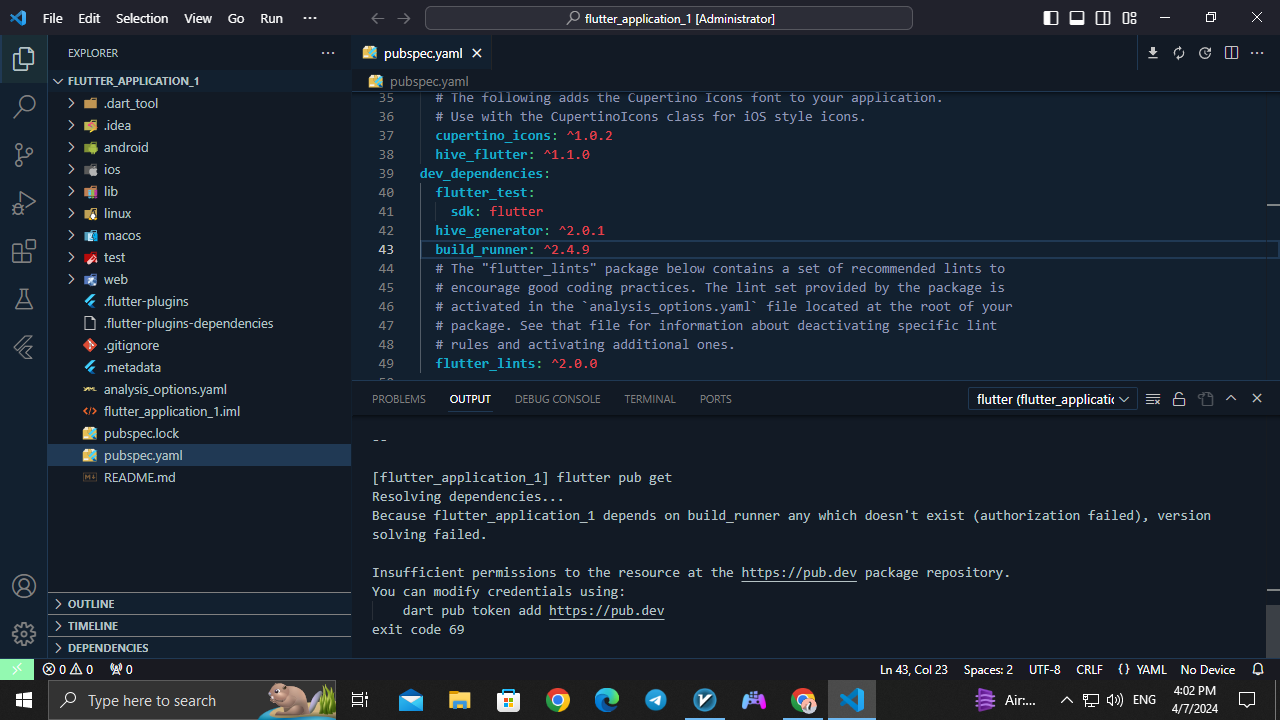Open the Source Control view

click(x=24, y=154)
